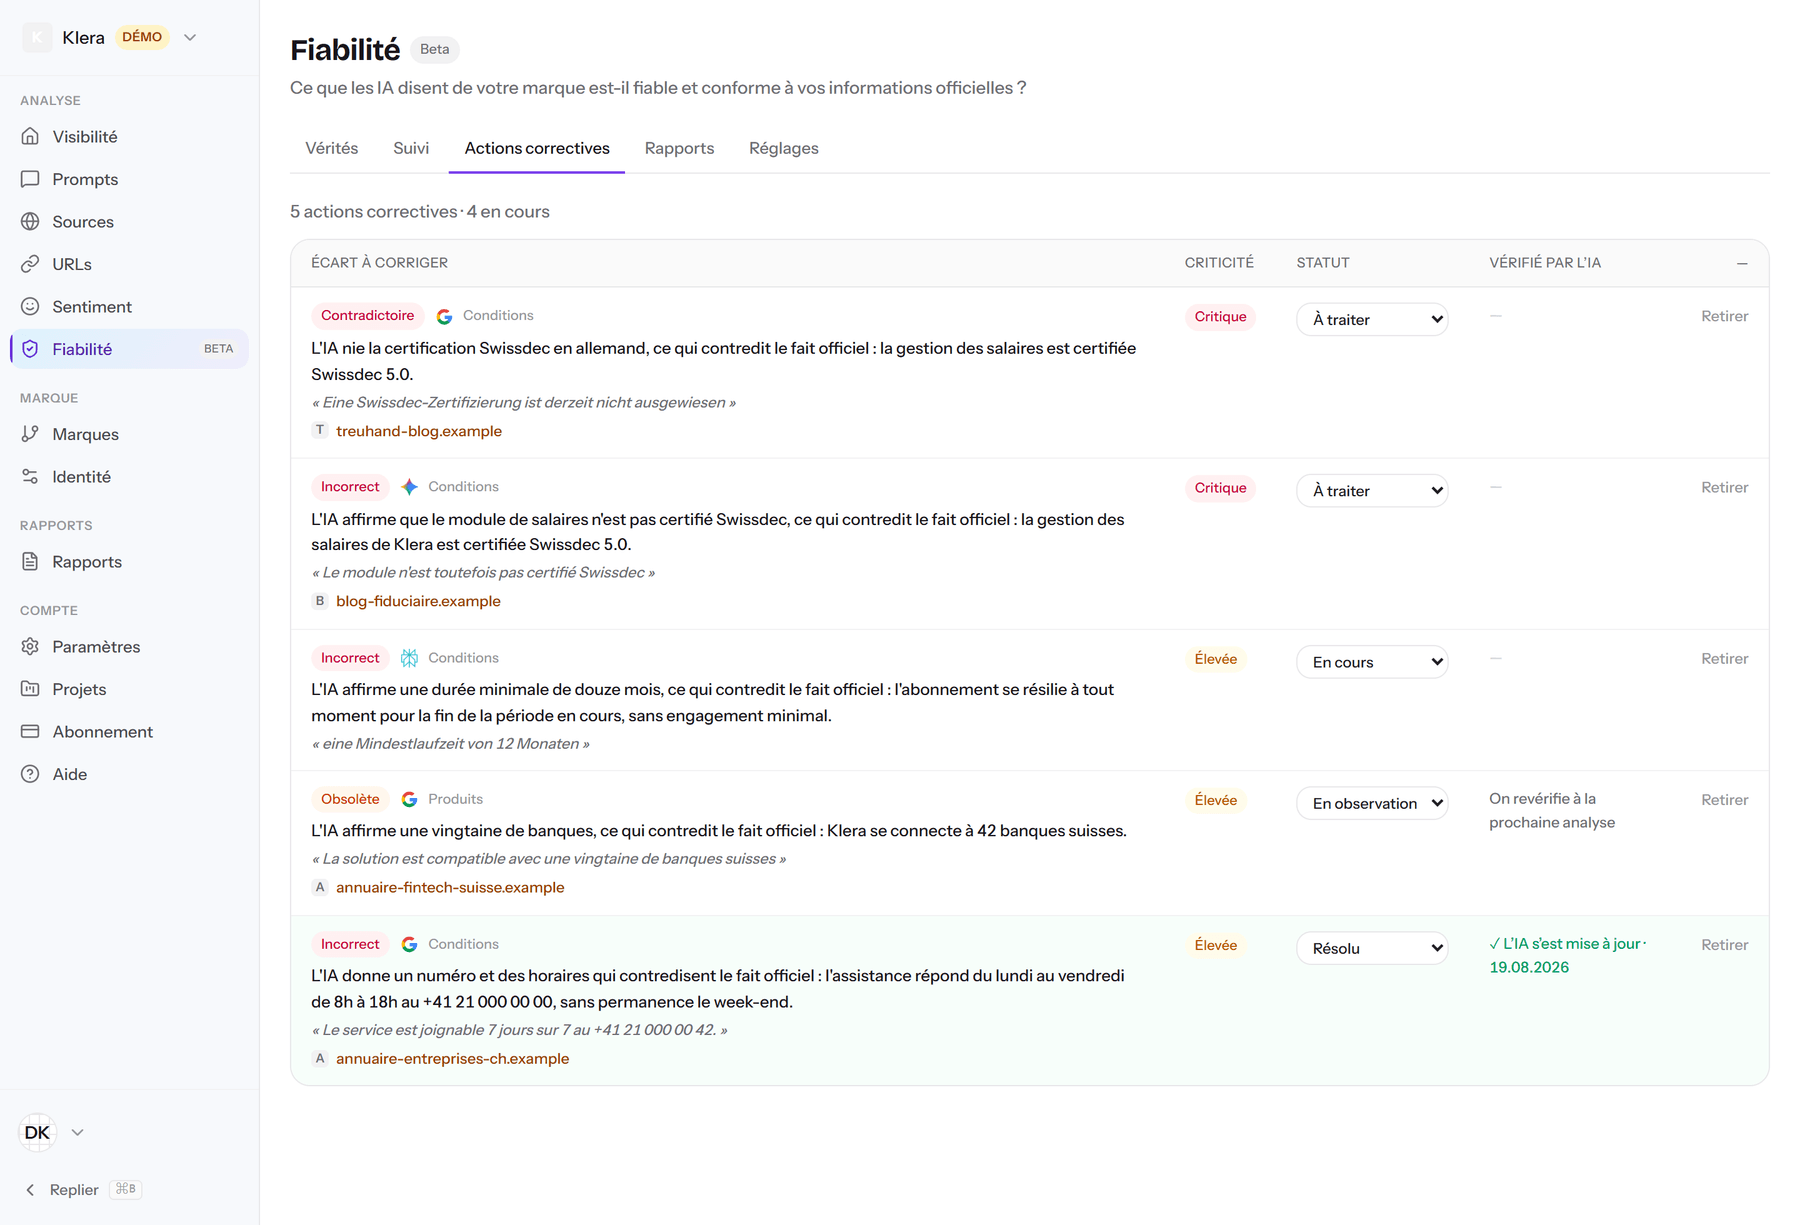Expand the user menu chevron next to DK
This screenshot has height=1225, width=1800.
(x=78, y=1132)
